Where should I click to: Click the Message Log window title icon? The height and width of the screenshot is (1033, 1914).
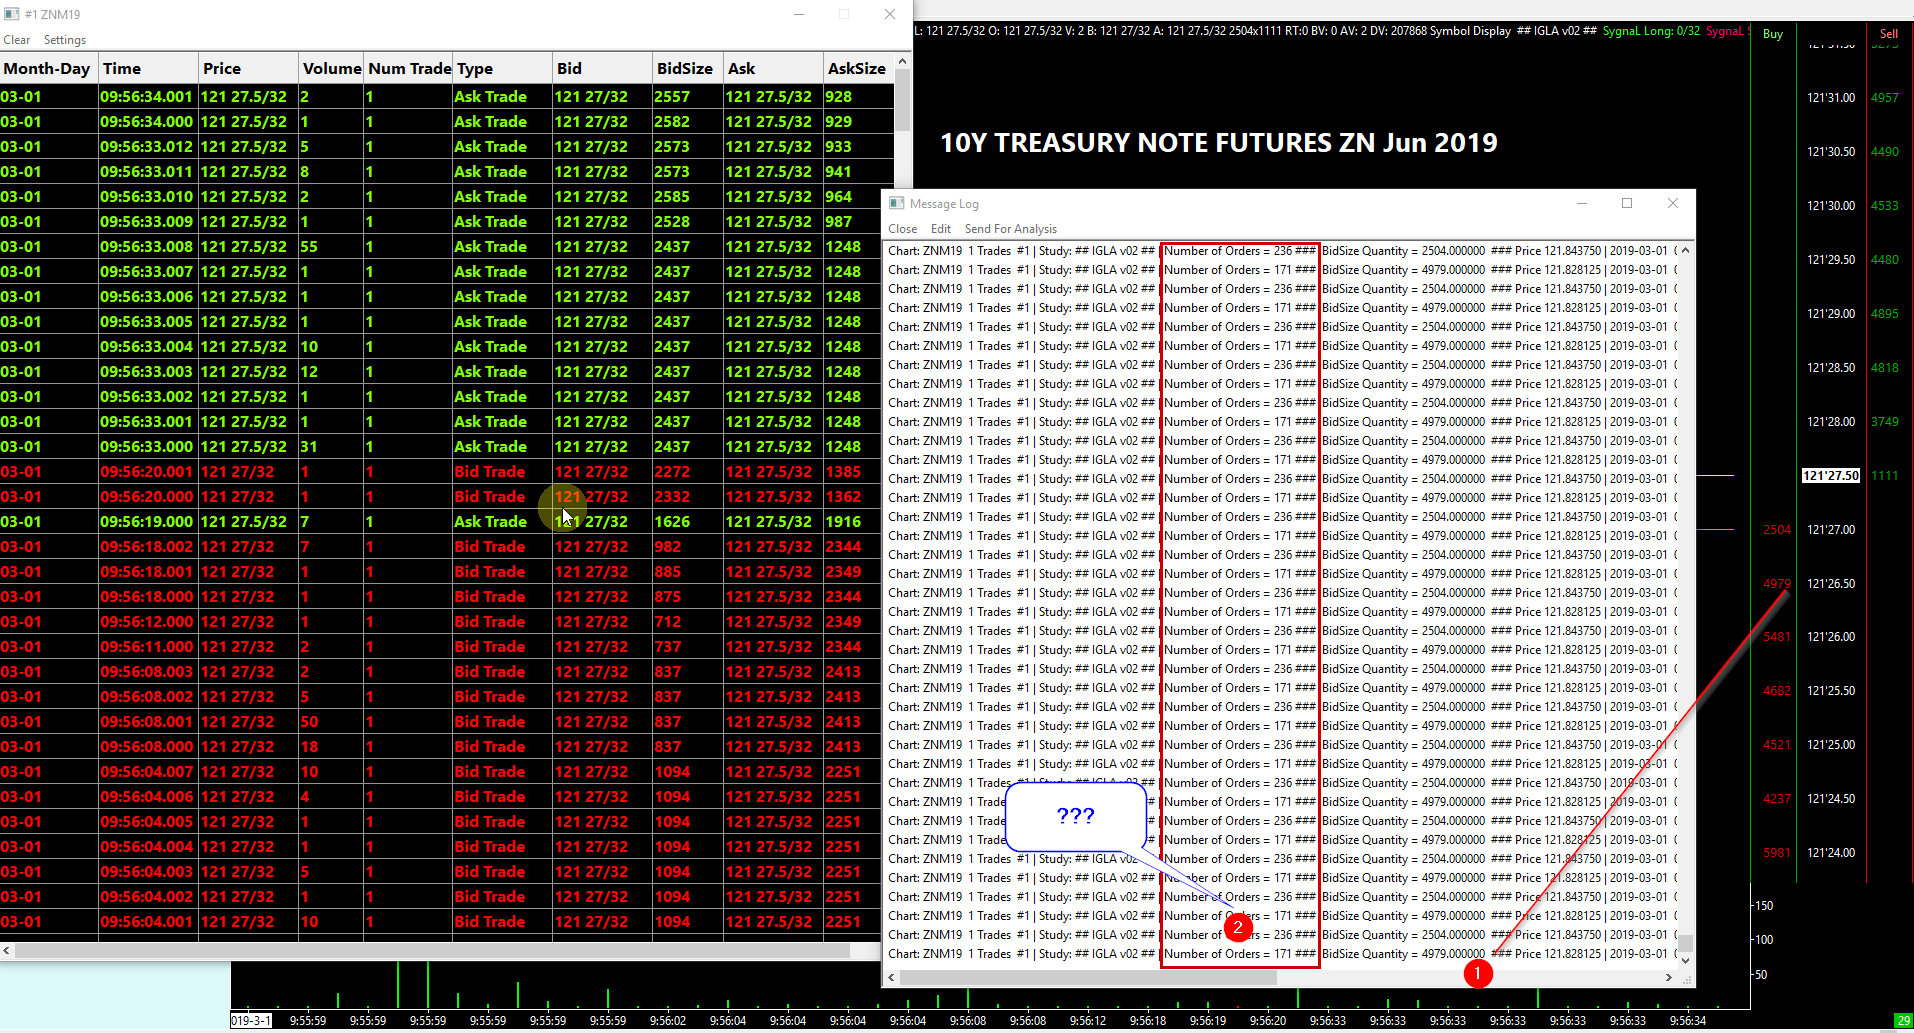point(896,203)
